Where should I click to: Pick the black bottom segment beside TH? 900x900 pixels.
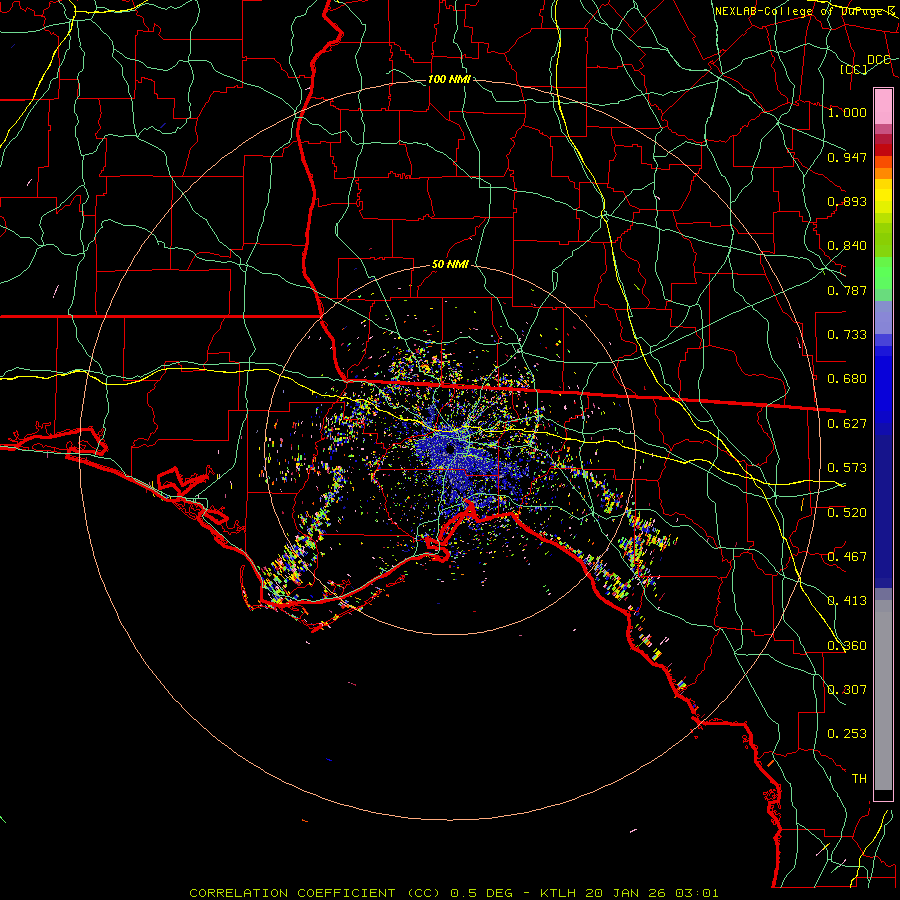(x=883, y=795)
